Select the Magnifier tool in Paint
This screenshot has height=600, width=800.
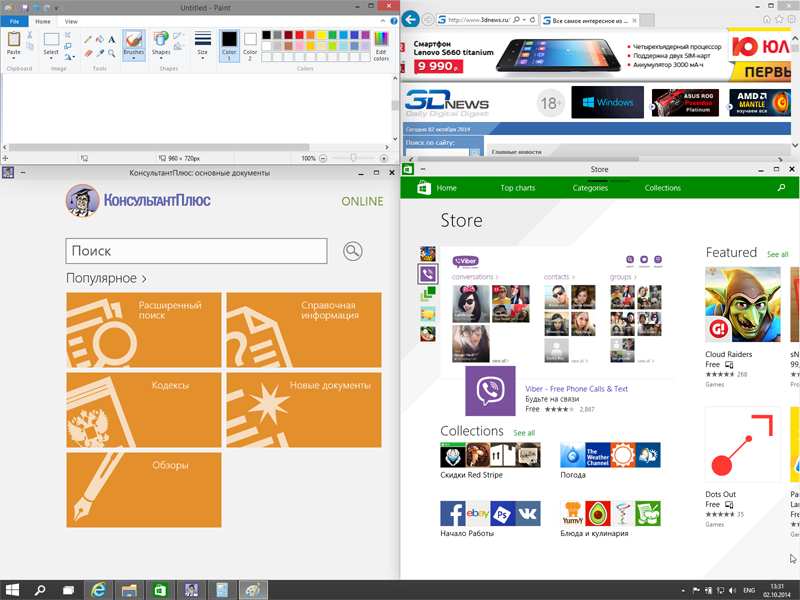[x=112, y=53]
